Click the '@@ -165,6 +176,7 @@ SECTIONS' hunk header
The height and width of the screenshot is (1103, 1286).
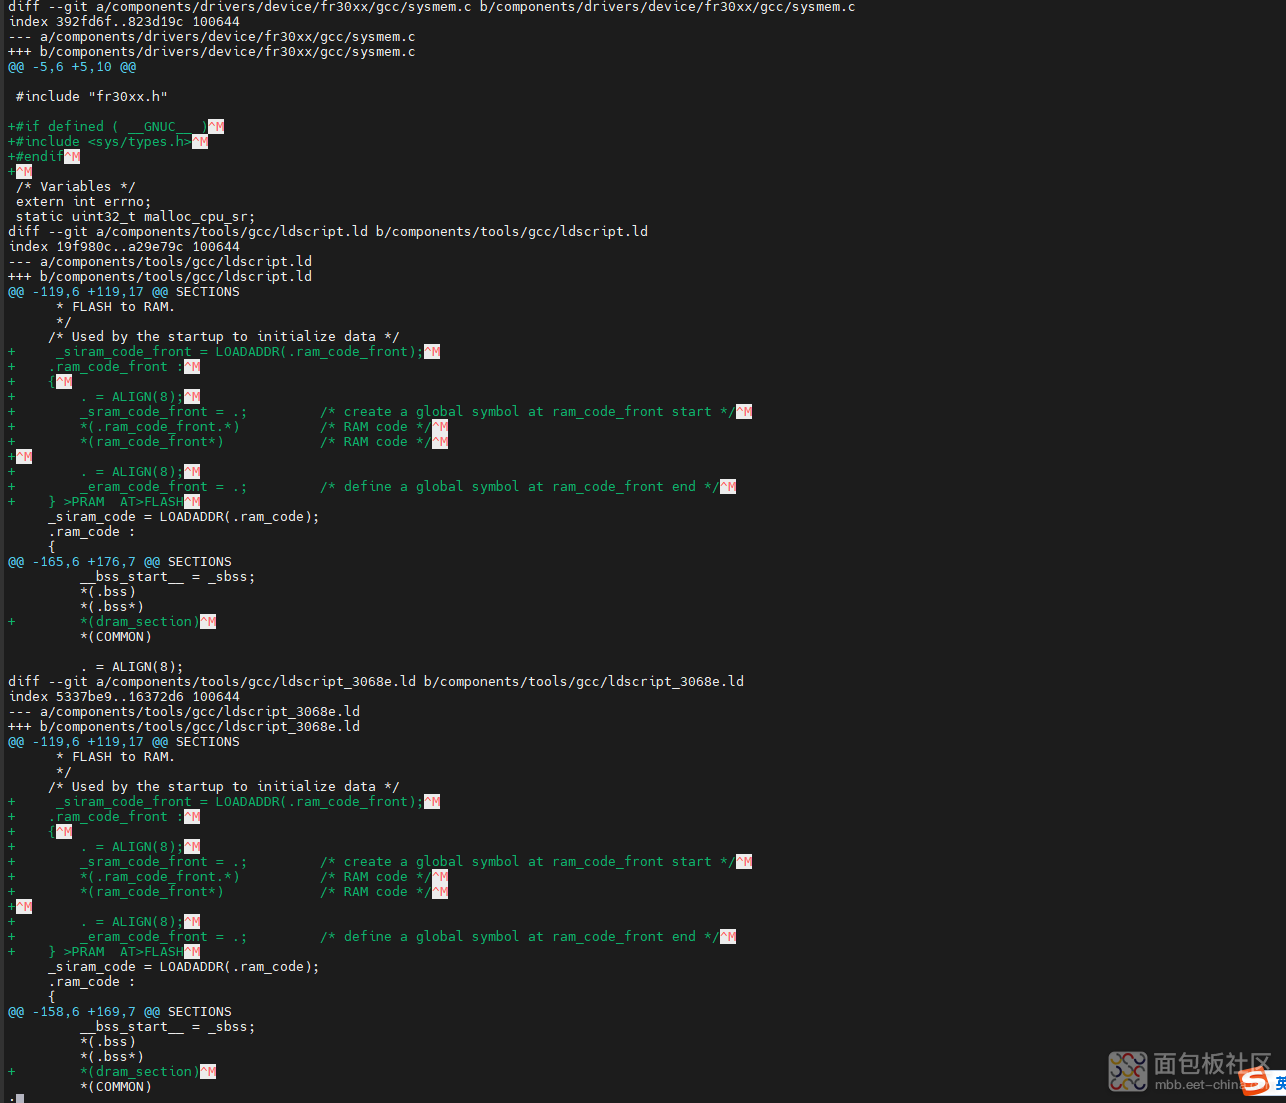[120, 561]
